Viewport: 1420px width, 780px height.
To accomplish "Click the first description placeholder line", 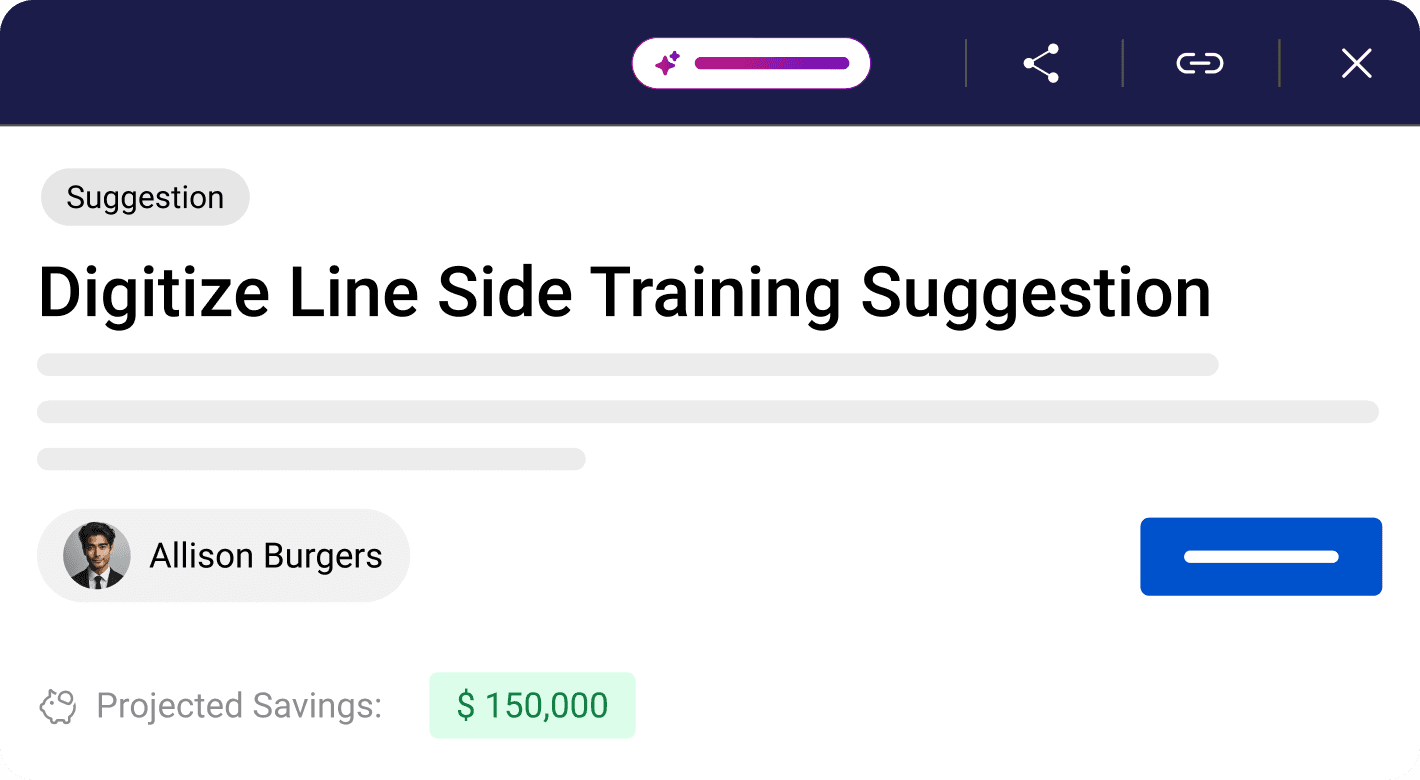I will (x=627, y=364).
